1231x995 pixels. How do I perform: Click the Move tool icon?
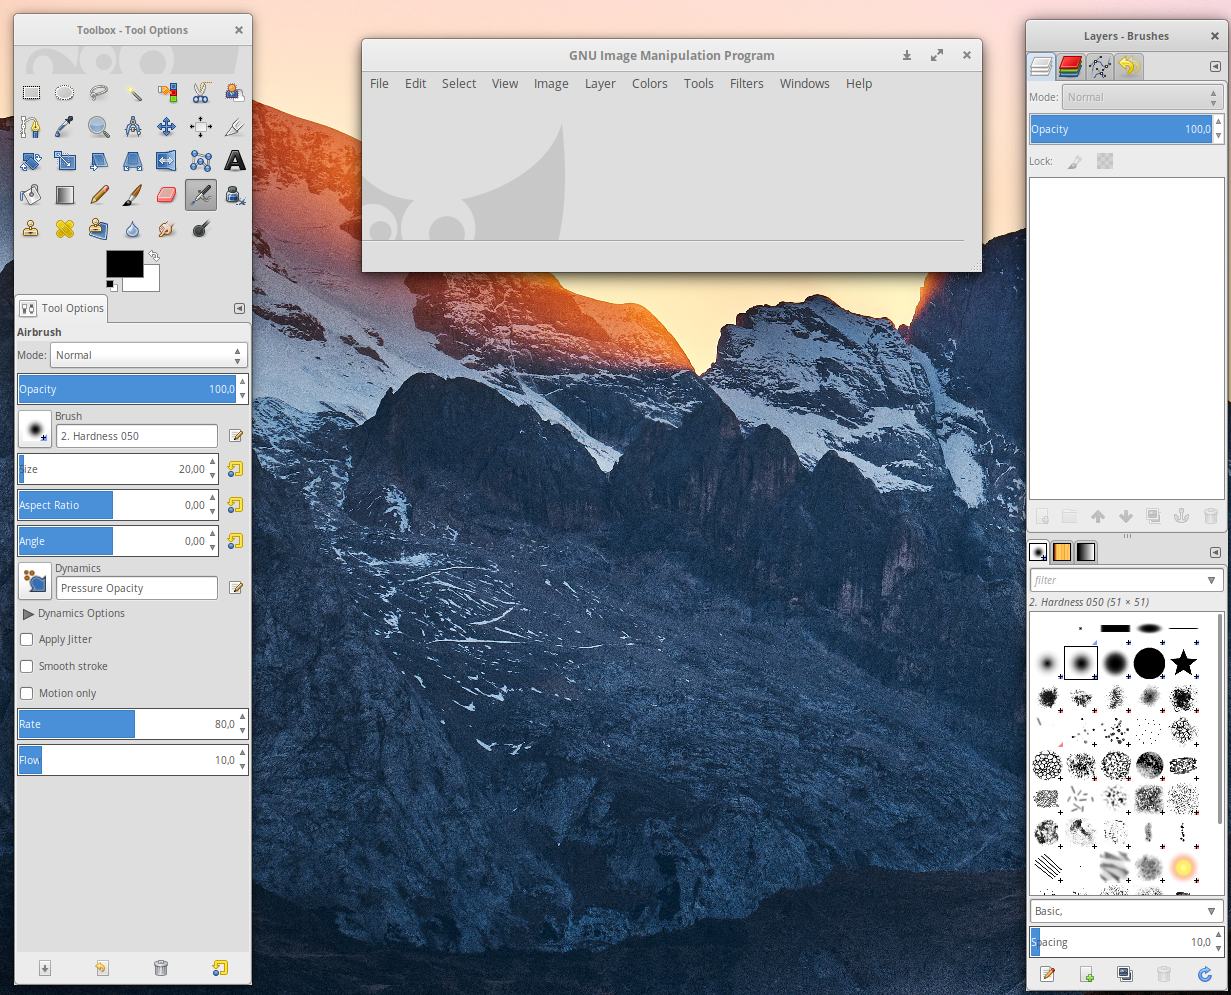[166, 127]
